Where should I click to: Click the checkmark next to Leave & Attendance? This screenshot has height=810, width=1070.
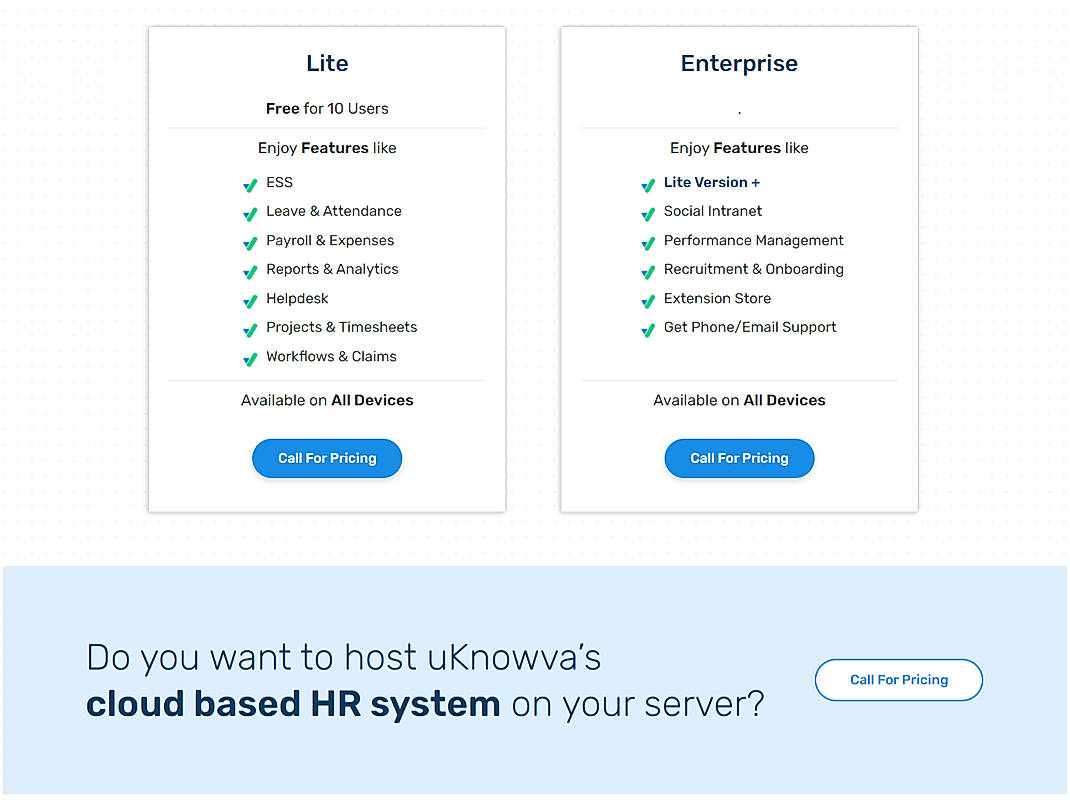click(250, 213)
